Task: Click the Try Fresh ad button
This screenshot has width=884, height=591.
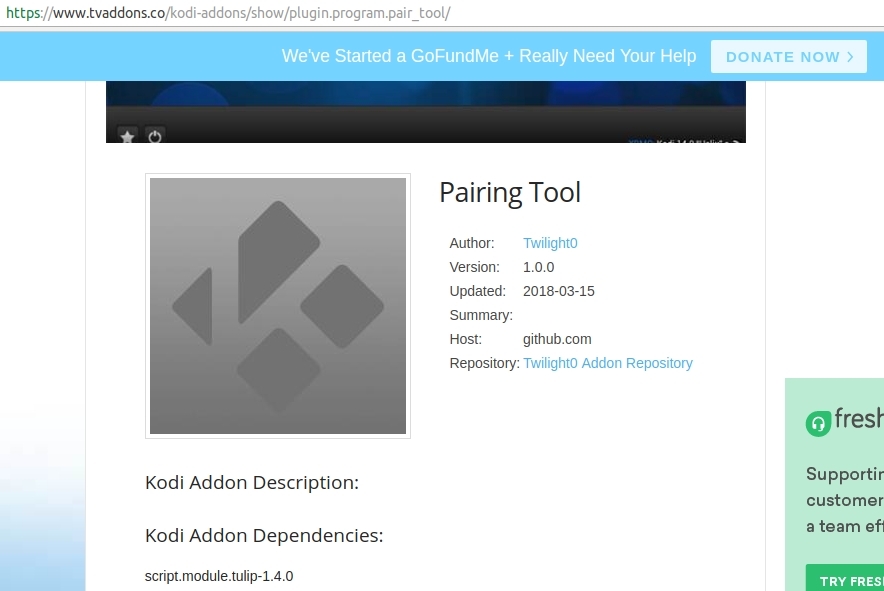Action: click(x=846, y=579)
